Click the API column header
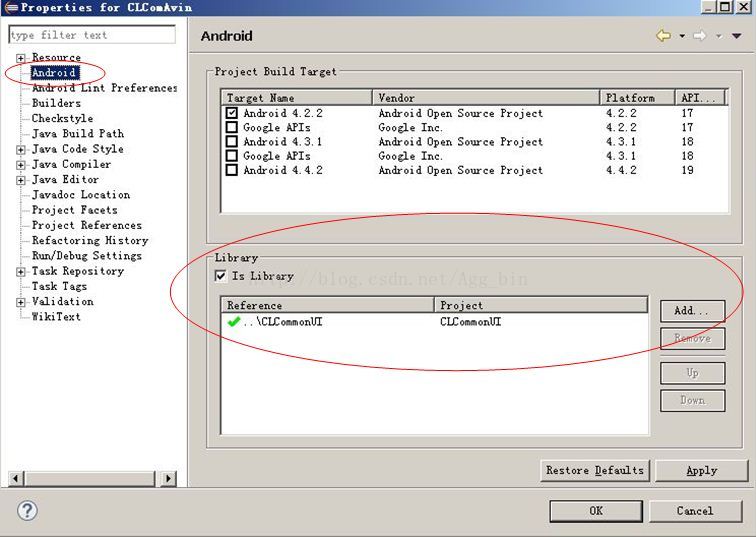This screenshot has height=537, width=756. click(x=701, y=97)
